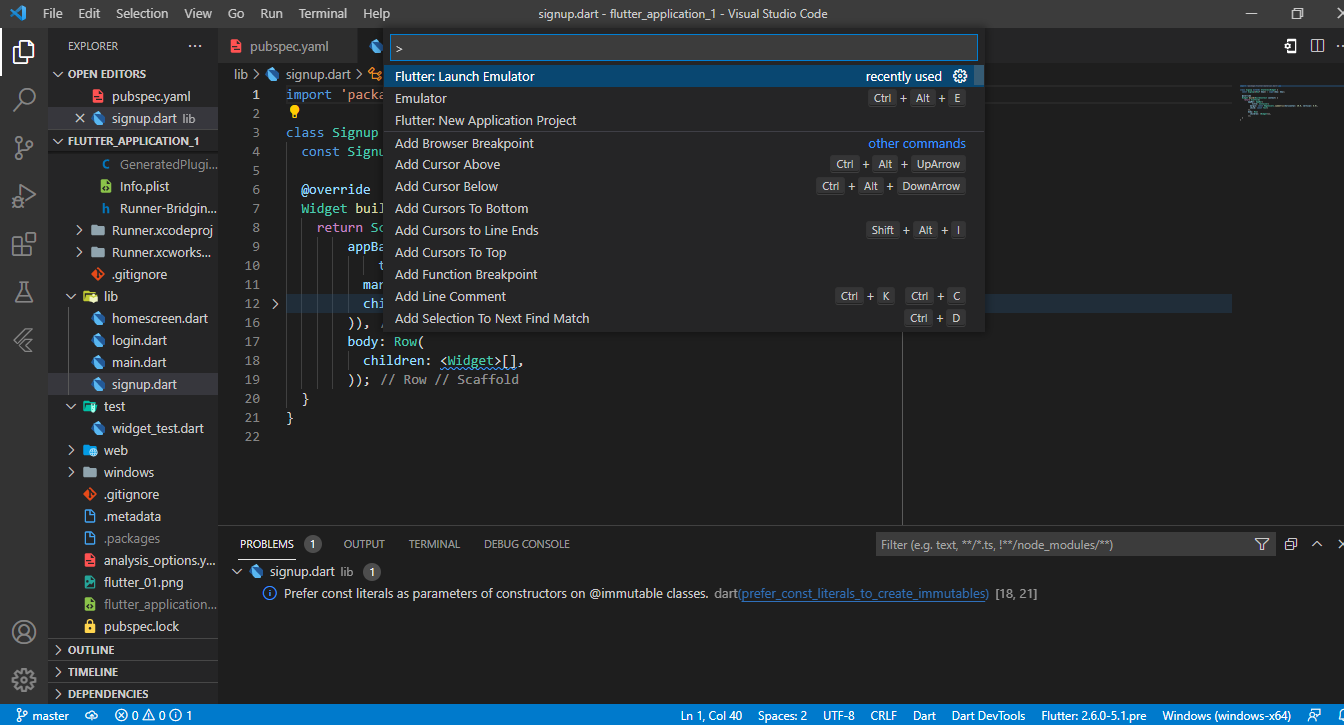Open the prefer_const_literals_to_create_immutables link

(864, 594)
